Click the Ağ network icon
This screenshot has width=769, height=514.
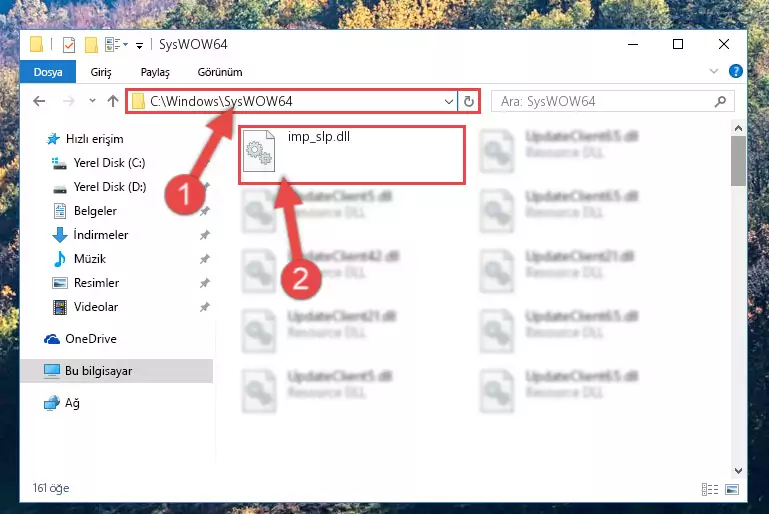click(x=51, y=403)
